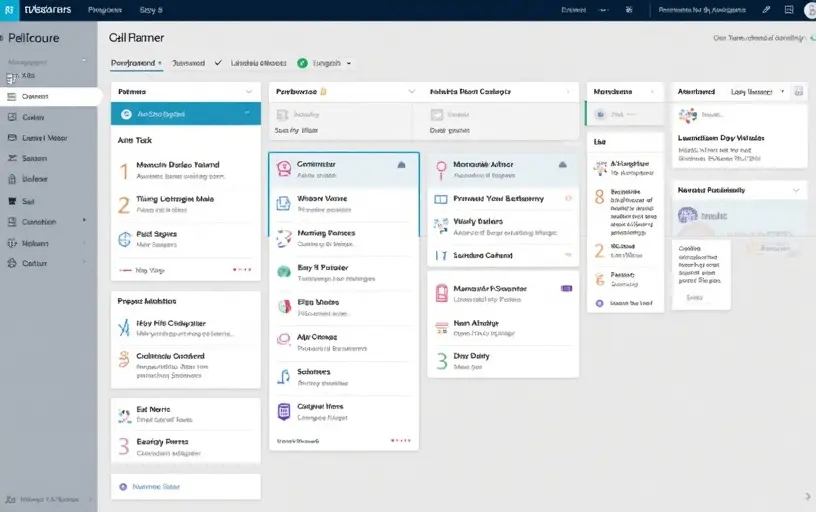Click the three red dots beside 'Nty Yitgs'

coord(242,270)
